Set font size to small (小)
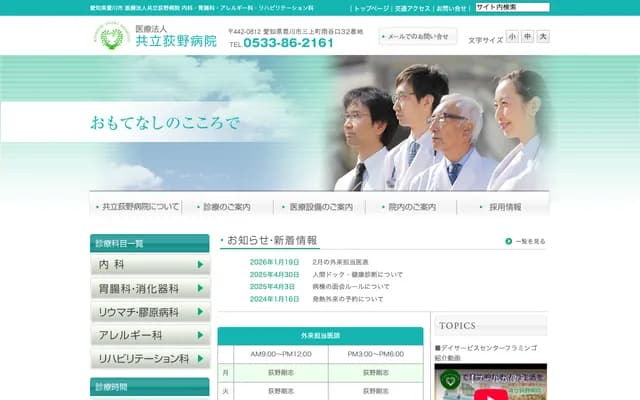The width and height of the screenshot is (640, 400). [512, 36]
